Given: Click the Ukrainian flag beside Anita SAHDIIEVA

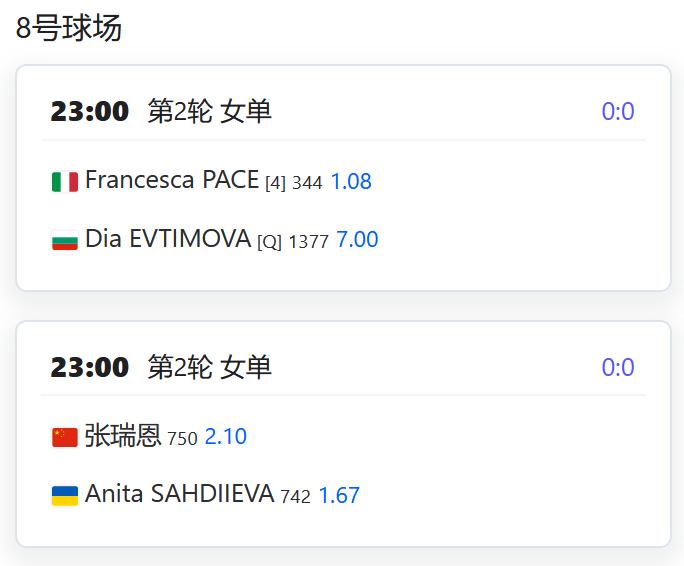Looking at the screenshot, I should tap(65, 496).
